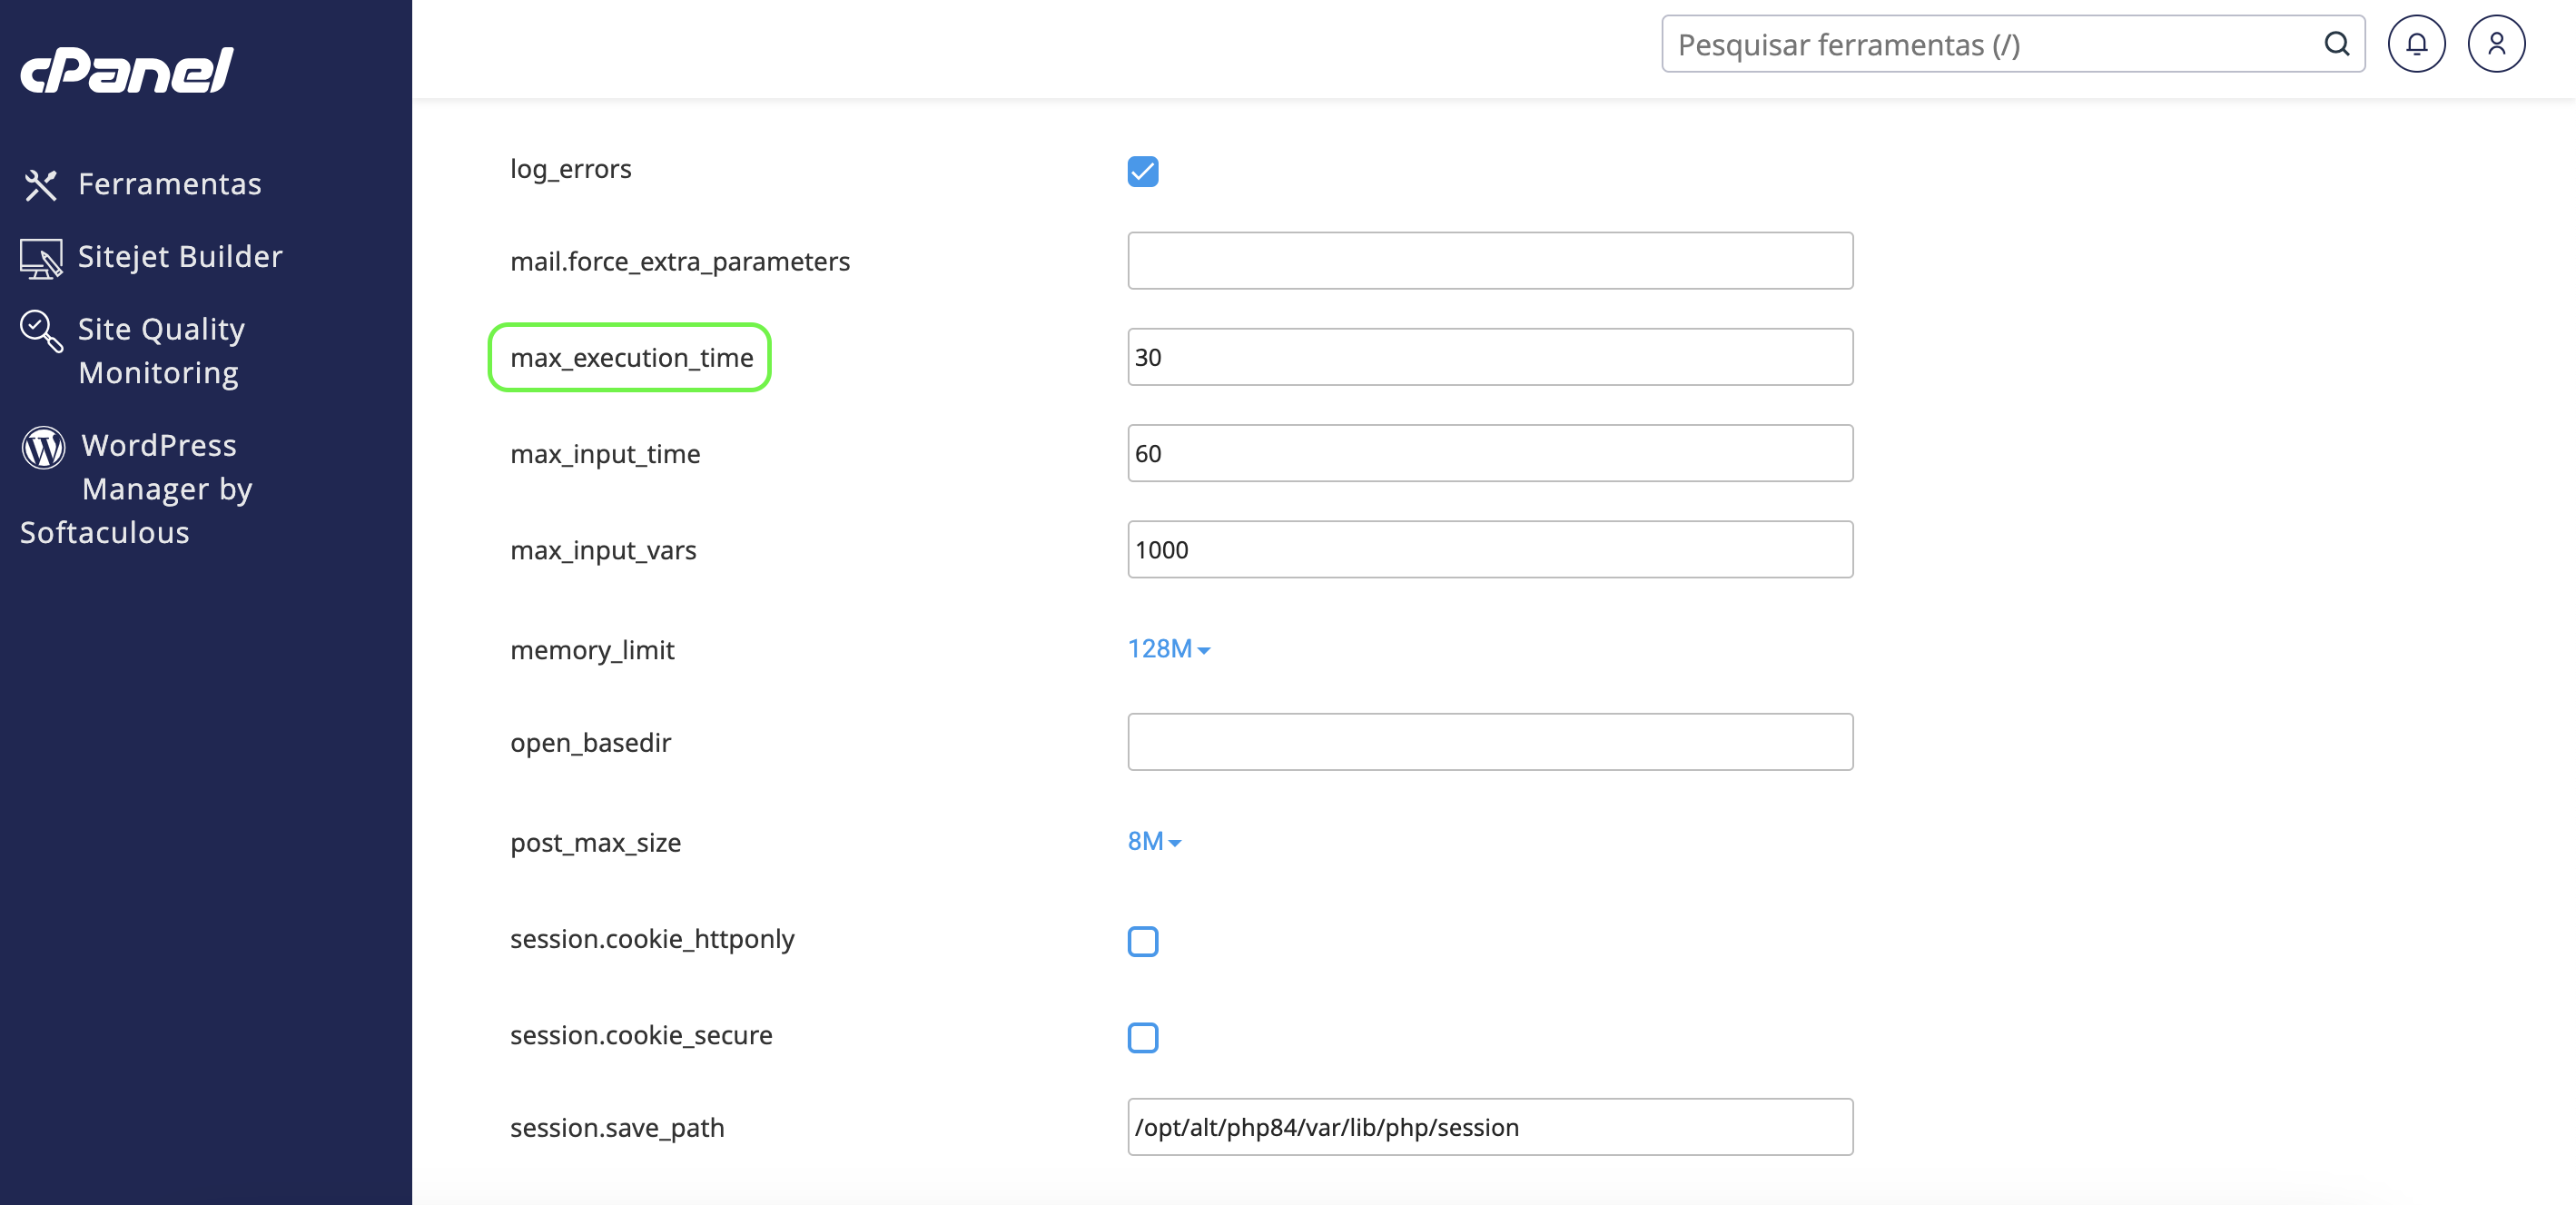2576x1205 pixels.
Task: Select the Ferramentas sidebar menu item
Action: (x=141, y=185)
